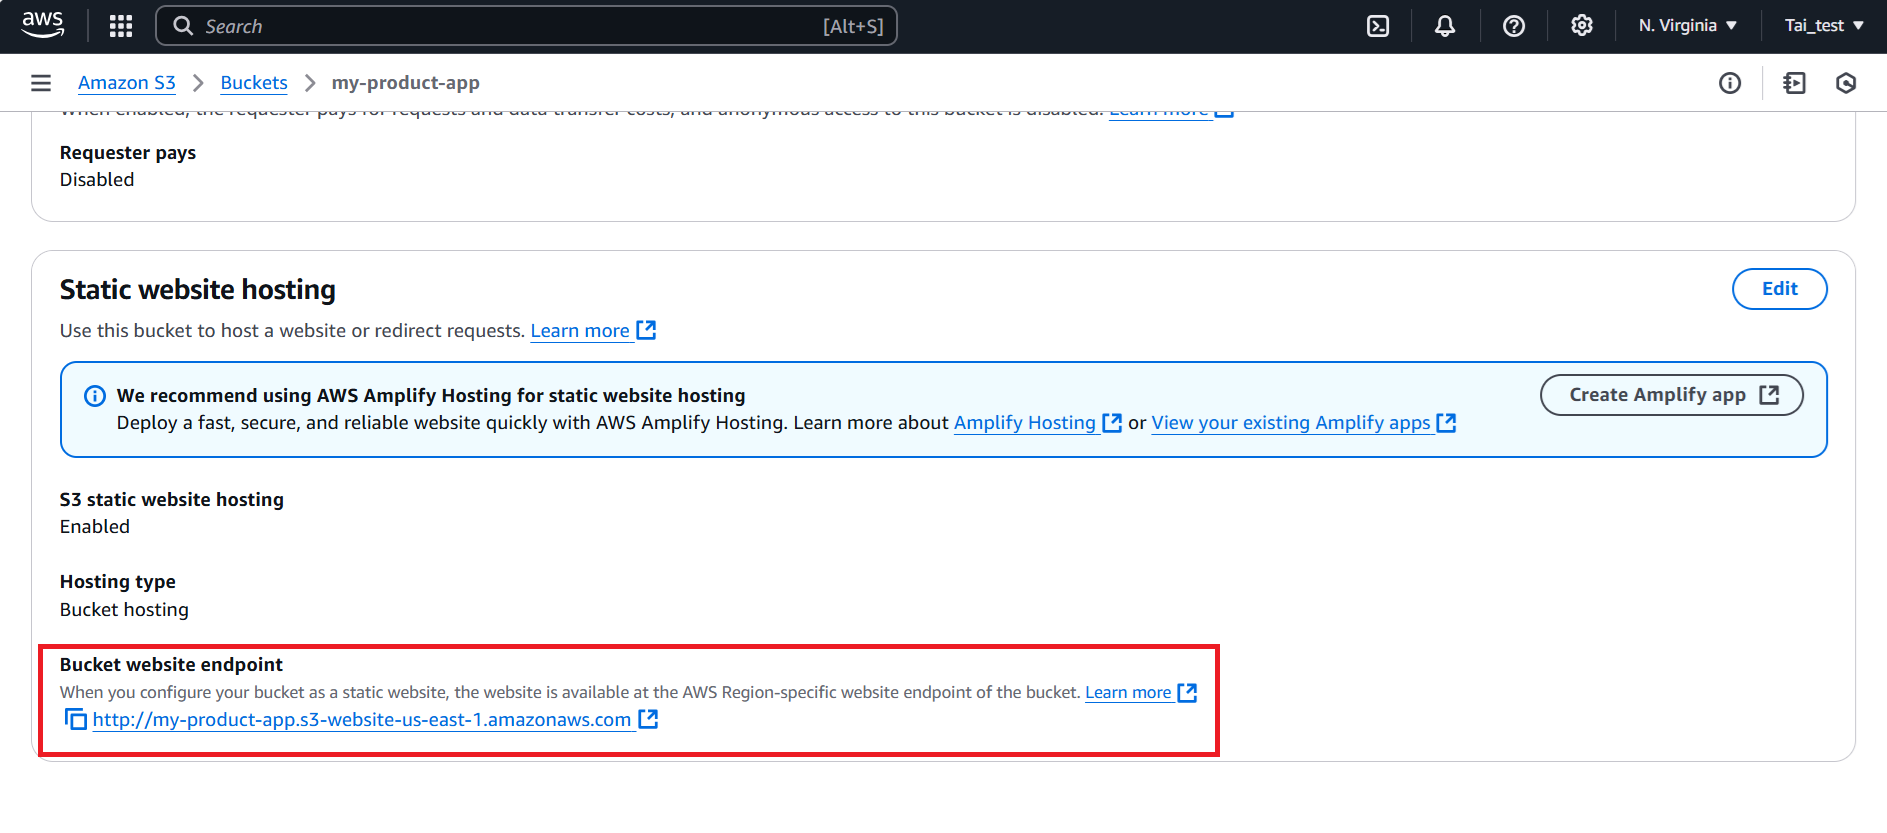Viewport: 1887px width, 833px height.
Task: Open the tutorials panel icon
Action: click(1795, 83)
